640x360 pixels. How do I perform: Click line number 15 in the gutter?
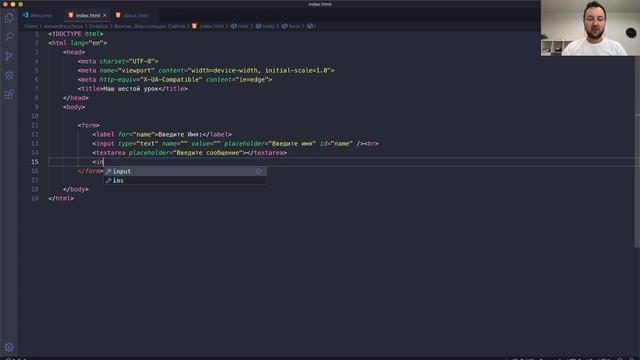[35, 162]
